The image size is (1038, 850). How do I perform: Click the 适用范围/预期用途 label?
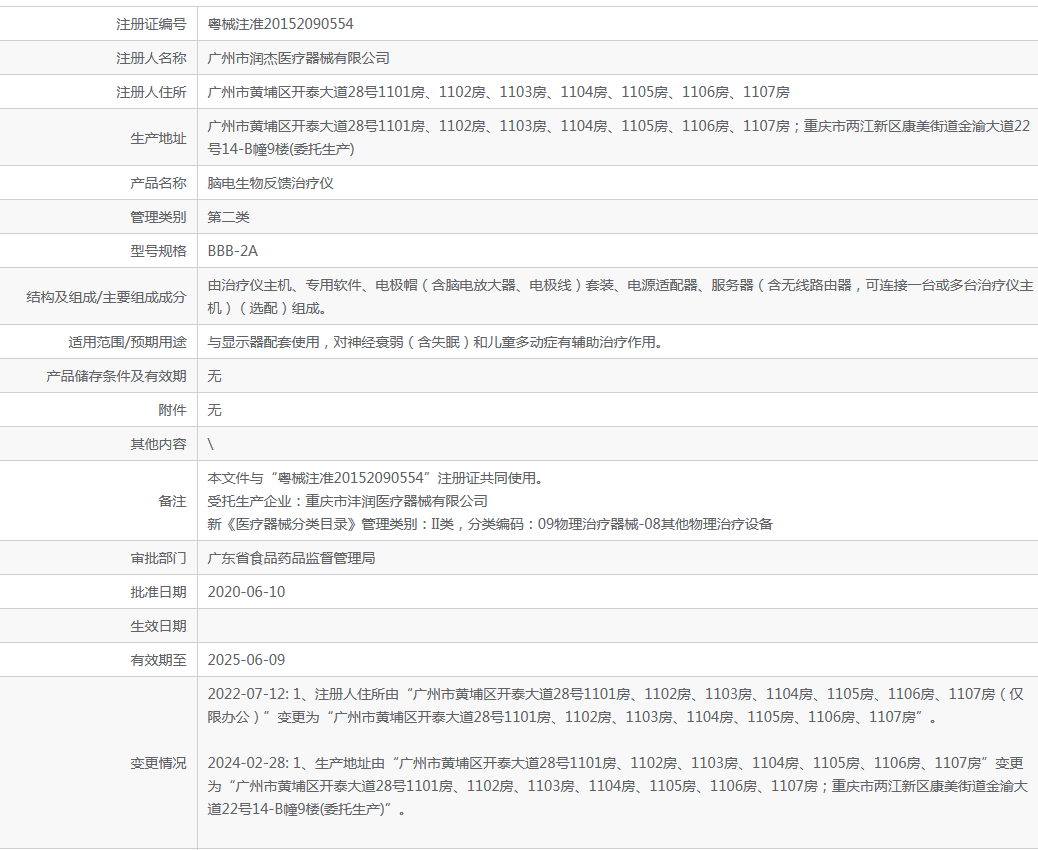click(128, 342)
